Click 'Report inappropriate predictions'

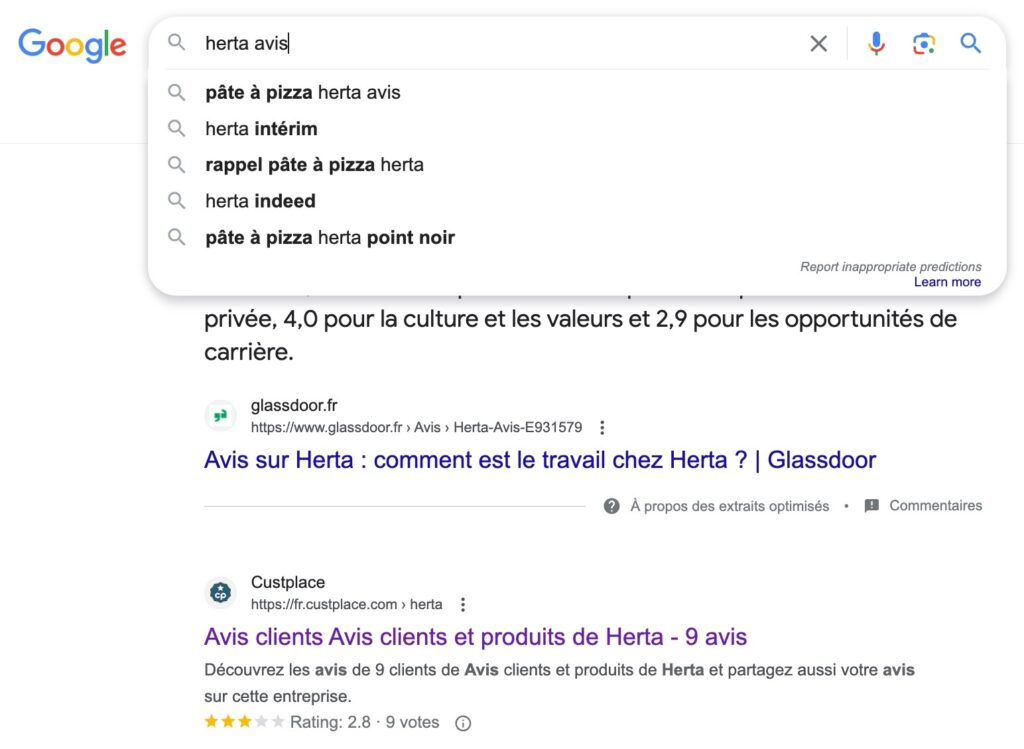890,266
